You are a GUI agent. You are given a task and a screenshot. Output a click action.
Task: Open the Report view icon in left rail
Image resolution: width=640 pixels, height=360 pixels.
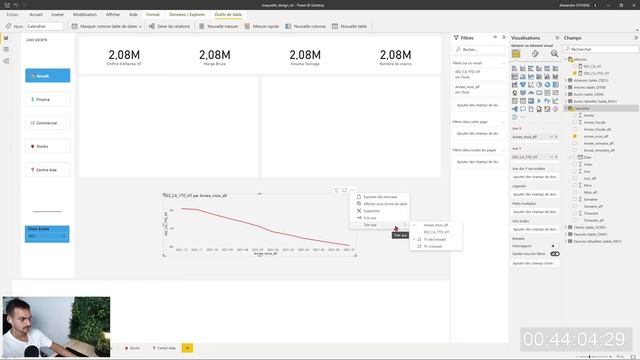(6, 38)
